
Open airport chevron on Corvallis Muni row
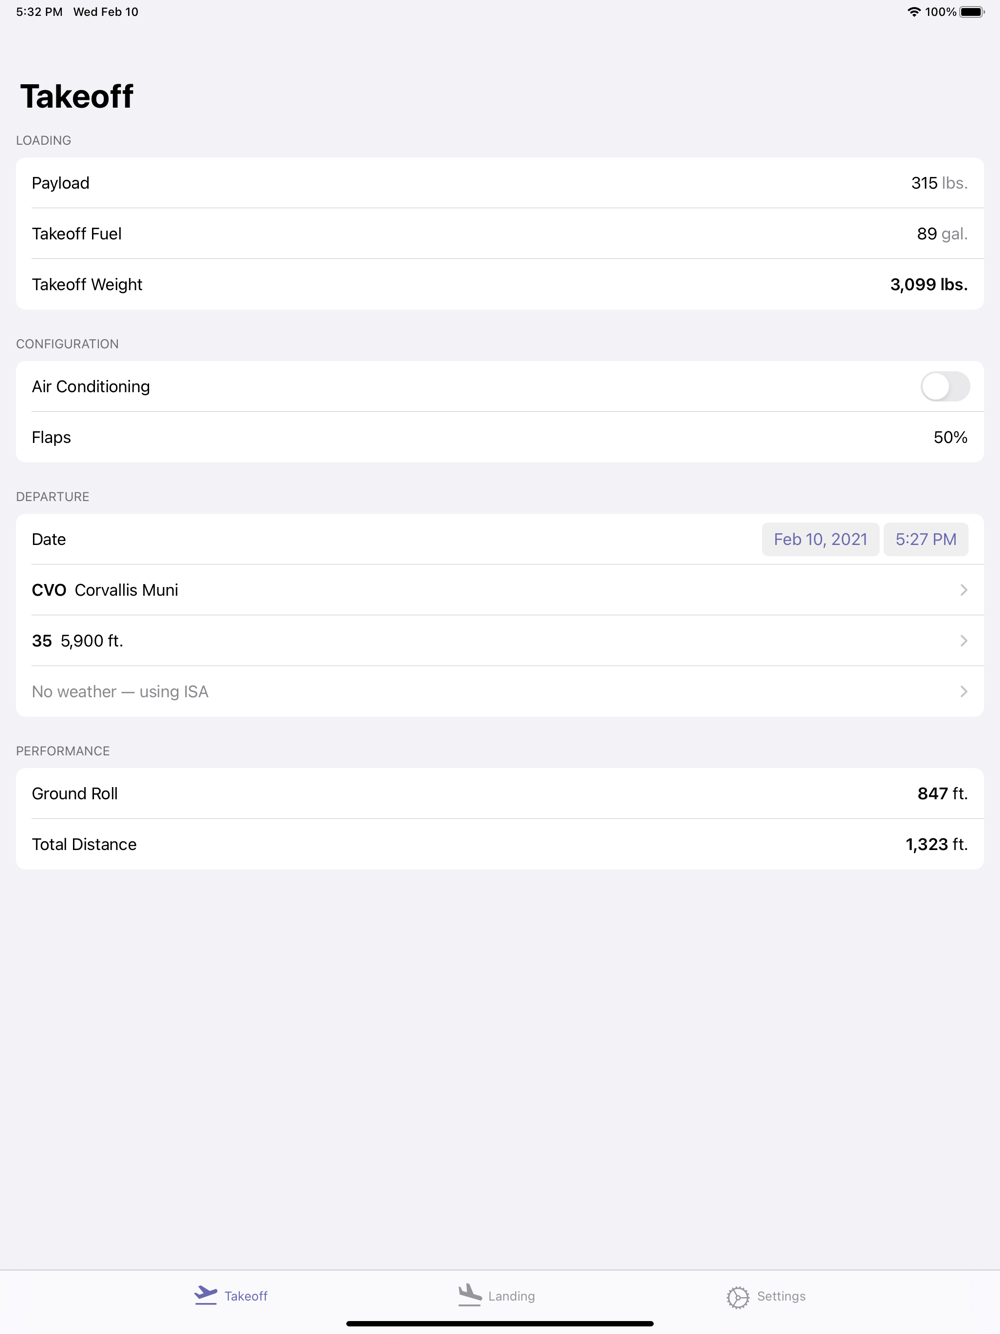[963, 590]
